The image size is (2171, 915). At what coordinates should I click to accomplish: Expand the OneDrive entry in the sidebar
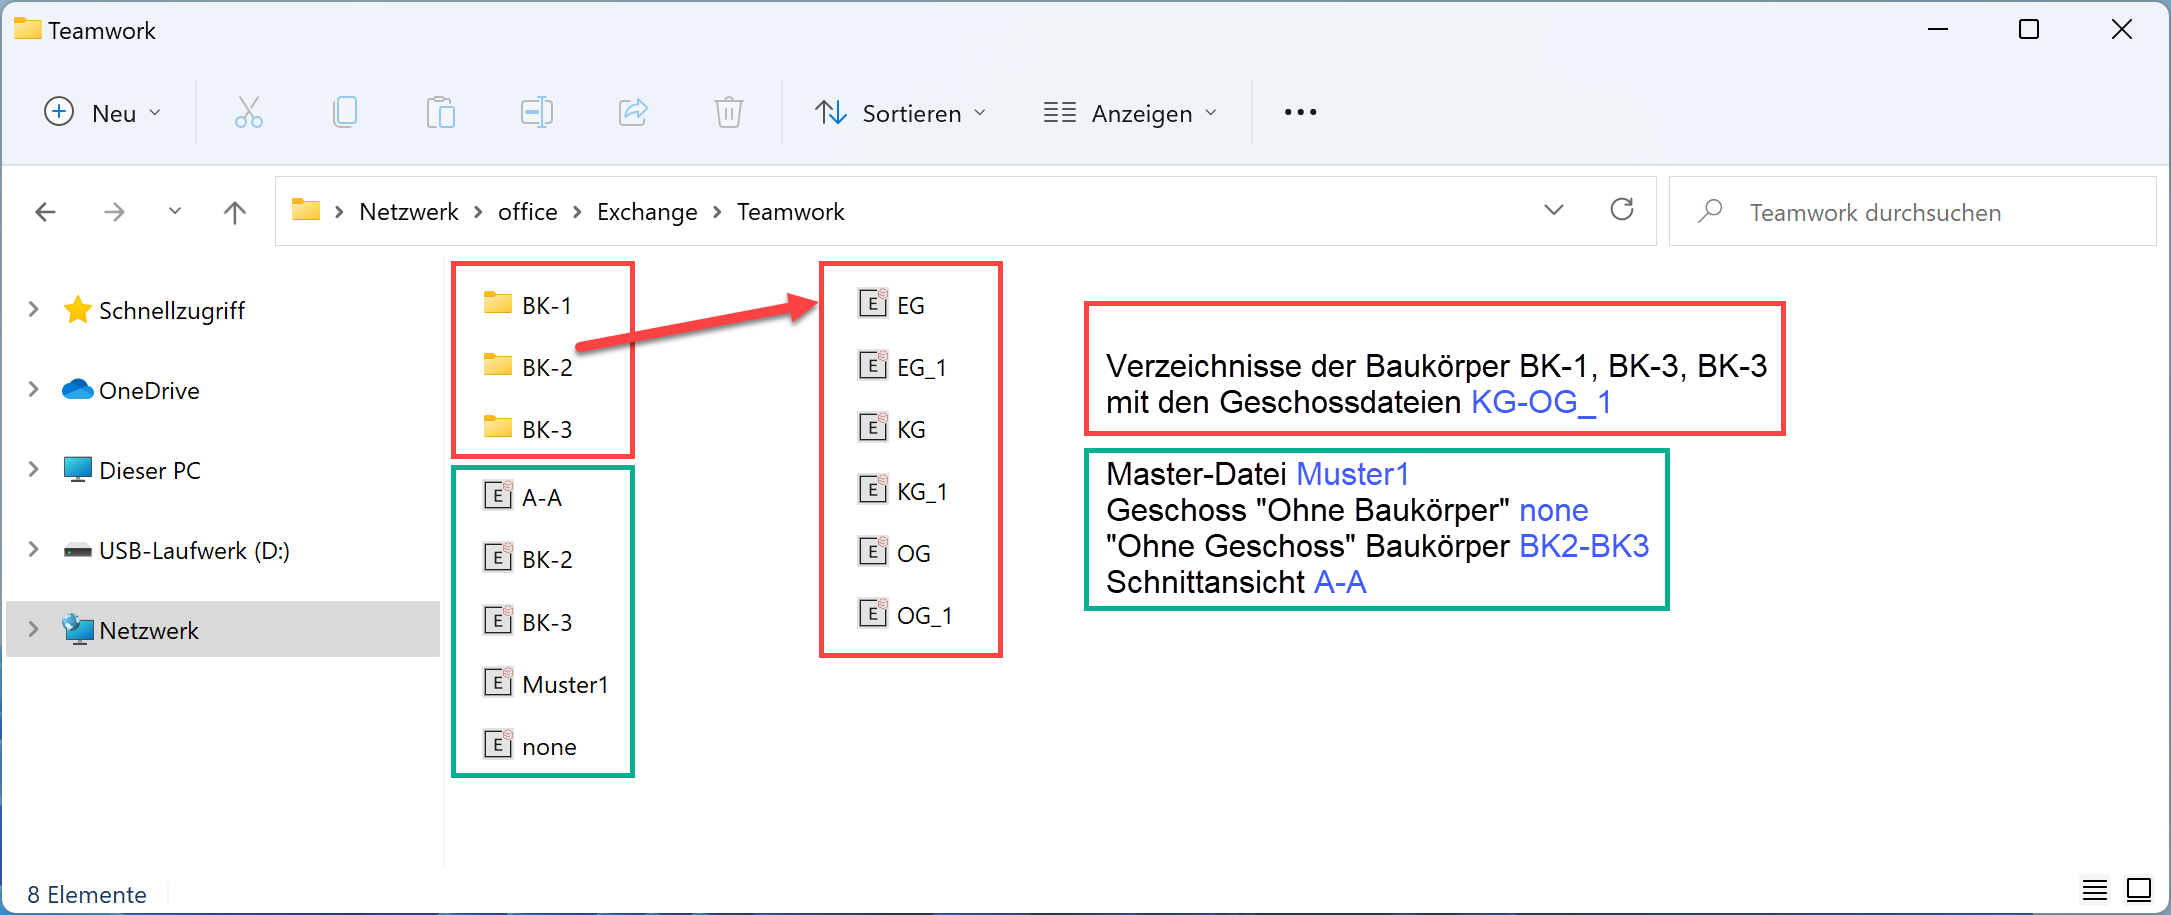33,390
